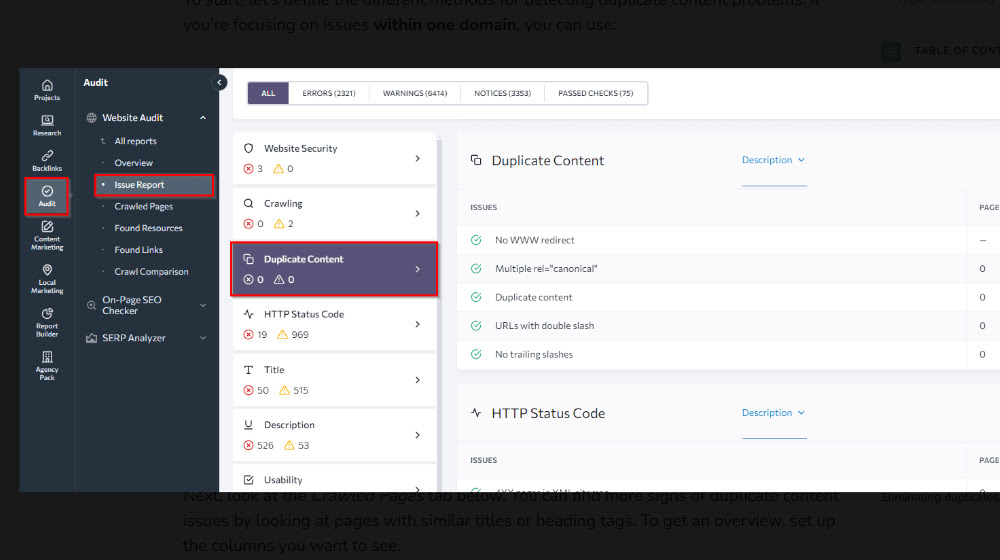Open the Backlinks section icon
Viewport: 1000px width, 560px height.
point(47,161)
